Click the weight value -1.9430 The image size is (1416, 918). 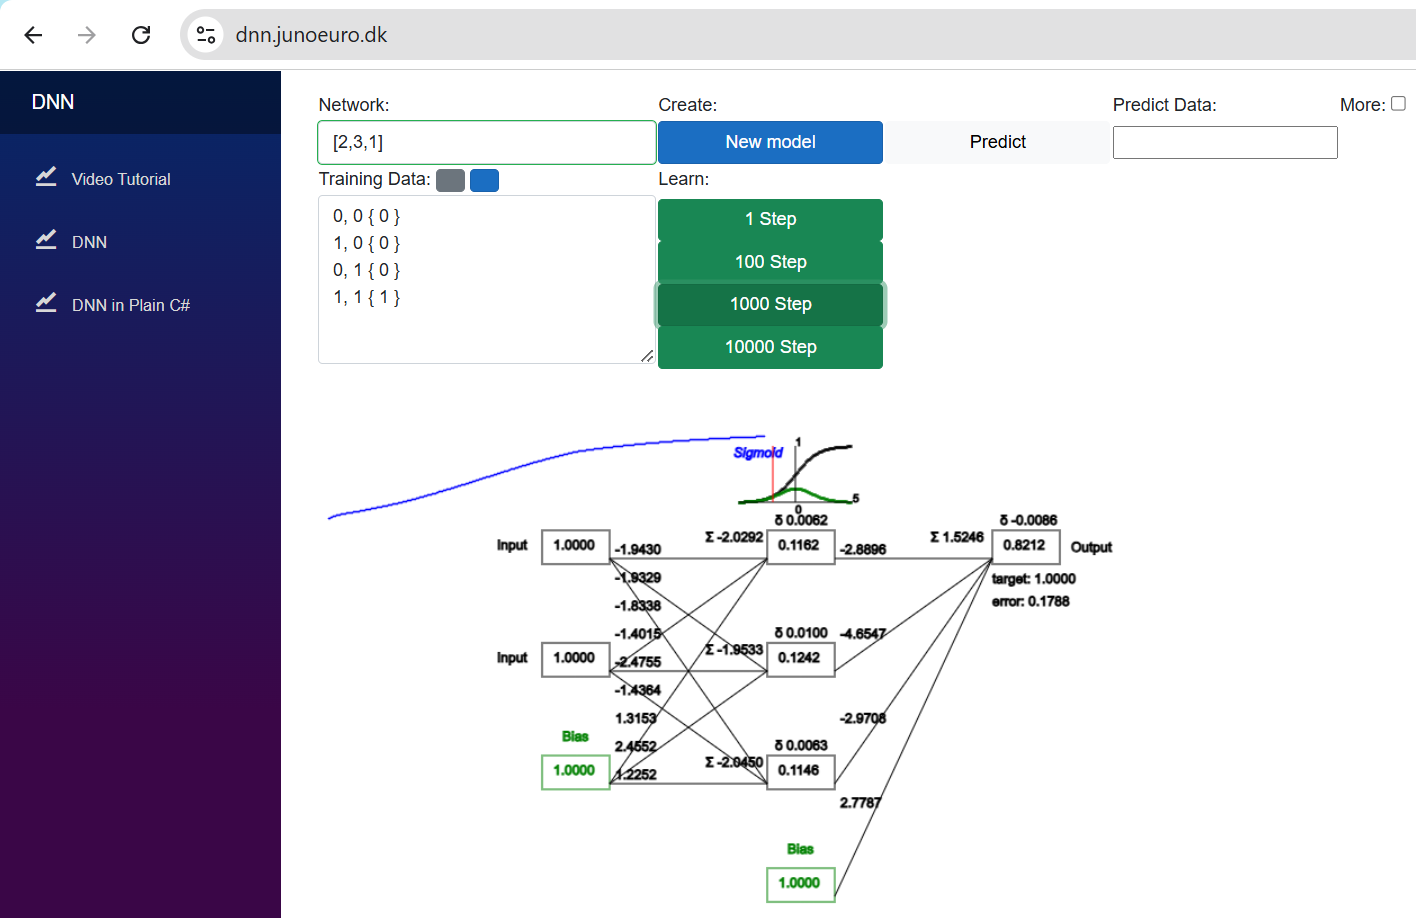pos(637,549)
